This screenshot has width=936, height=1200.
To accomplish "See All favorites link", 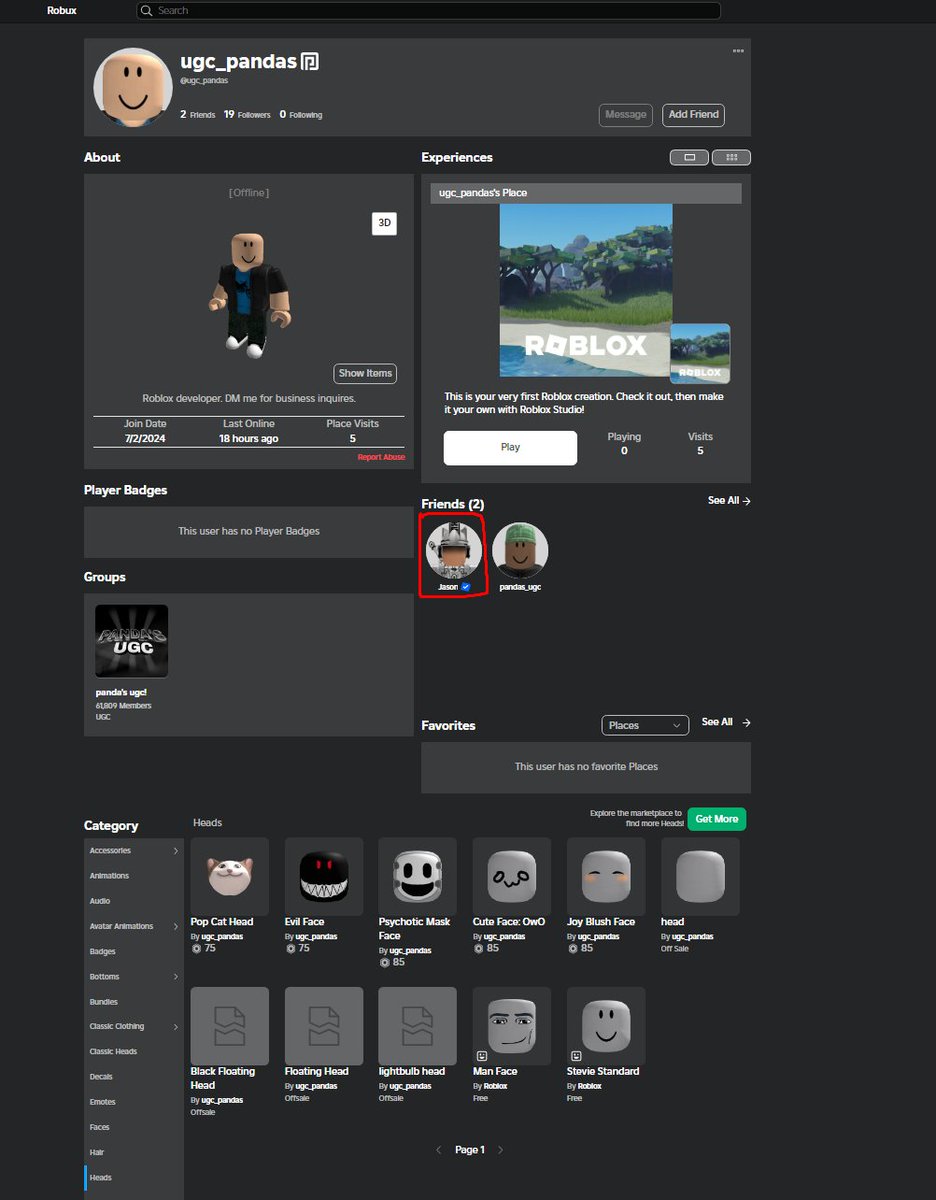I will [x=726, y=722].
